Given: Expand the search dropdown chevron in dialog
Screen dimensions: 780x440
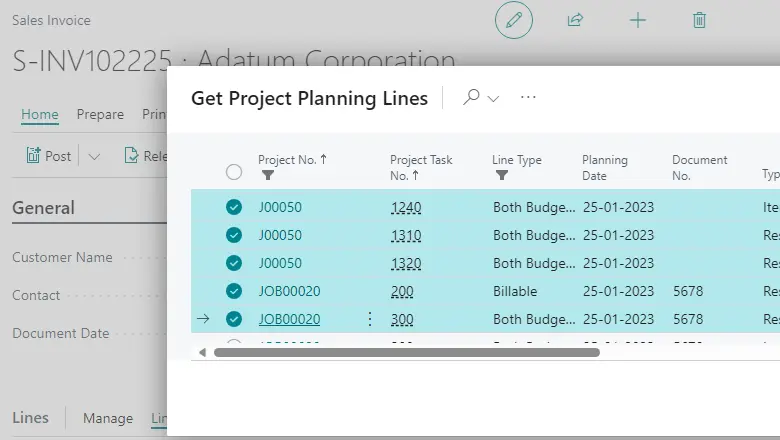Looking at the screenshot, I should tap(493, 99).
